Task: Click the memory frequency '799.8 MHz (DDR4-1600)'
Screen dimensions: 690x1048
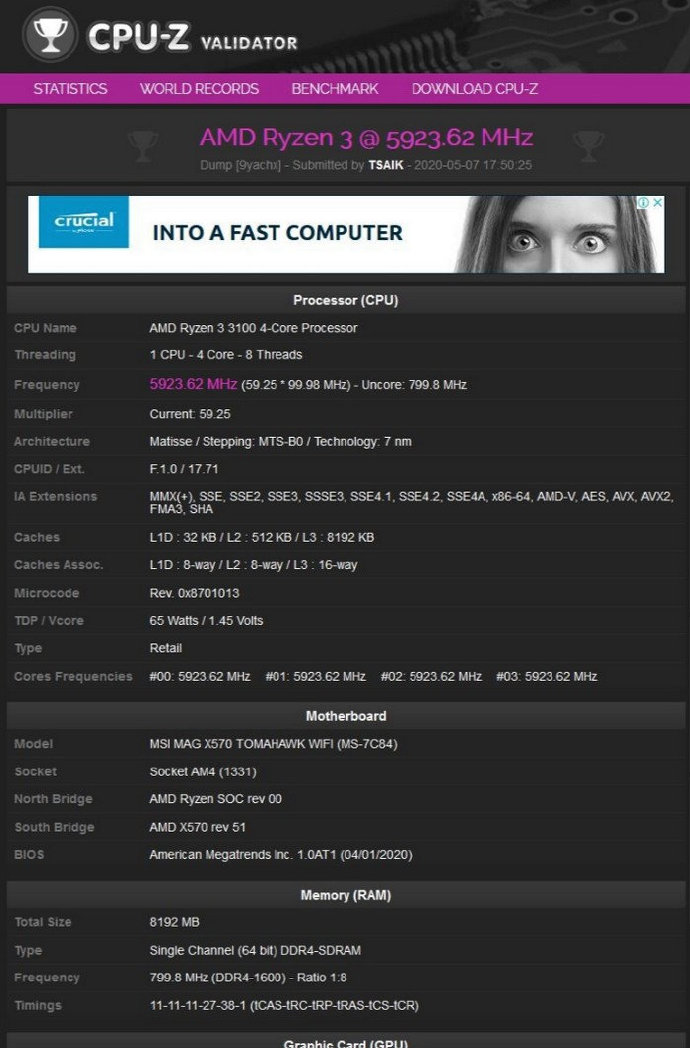Action: [x=217, y=977]
